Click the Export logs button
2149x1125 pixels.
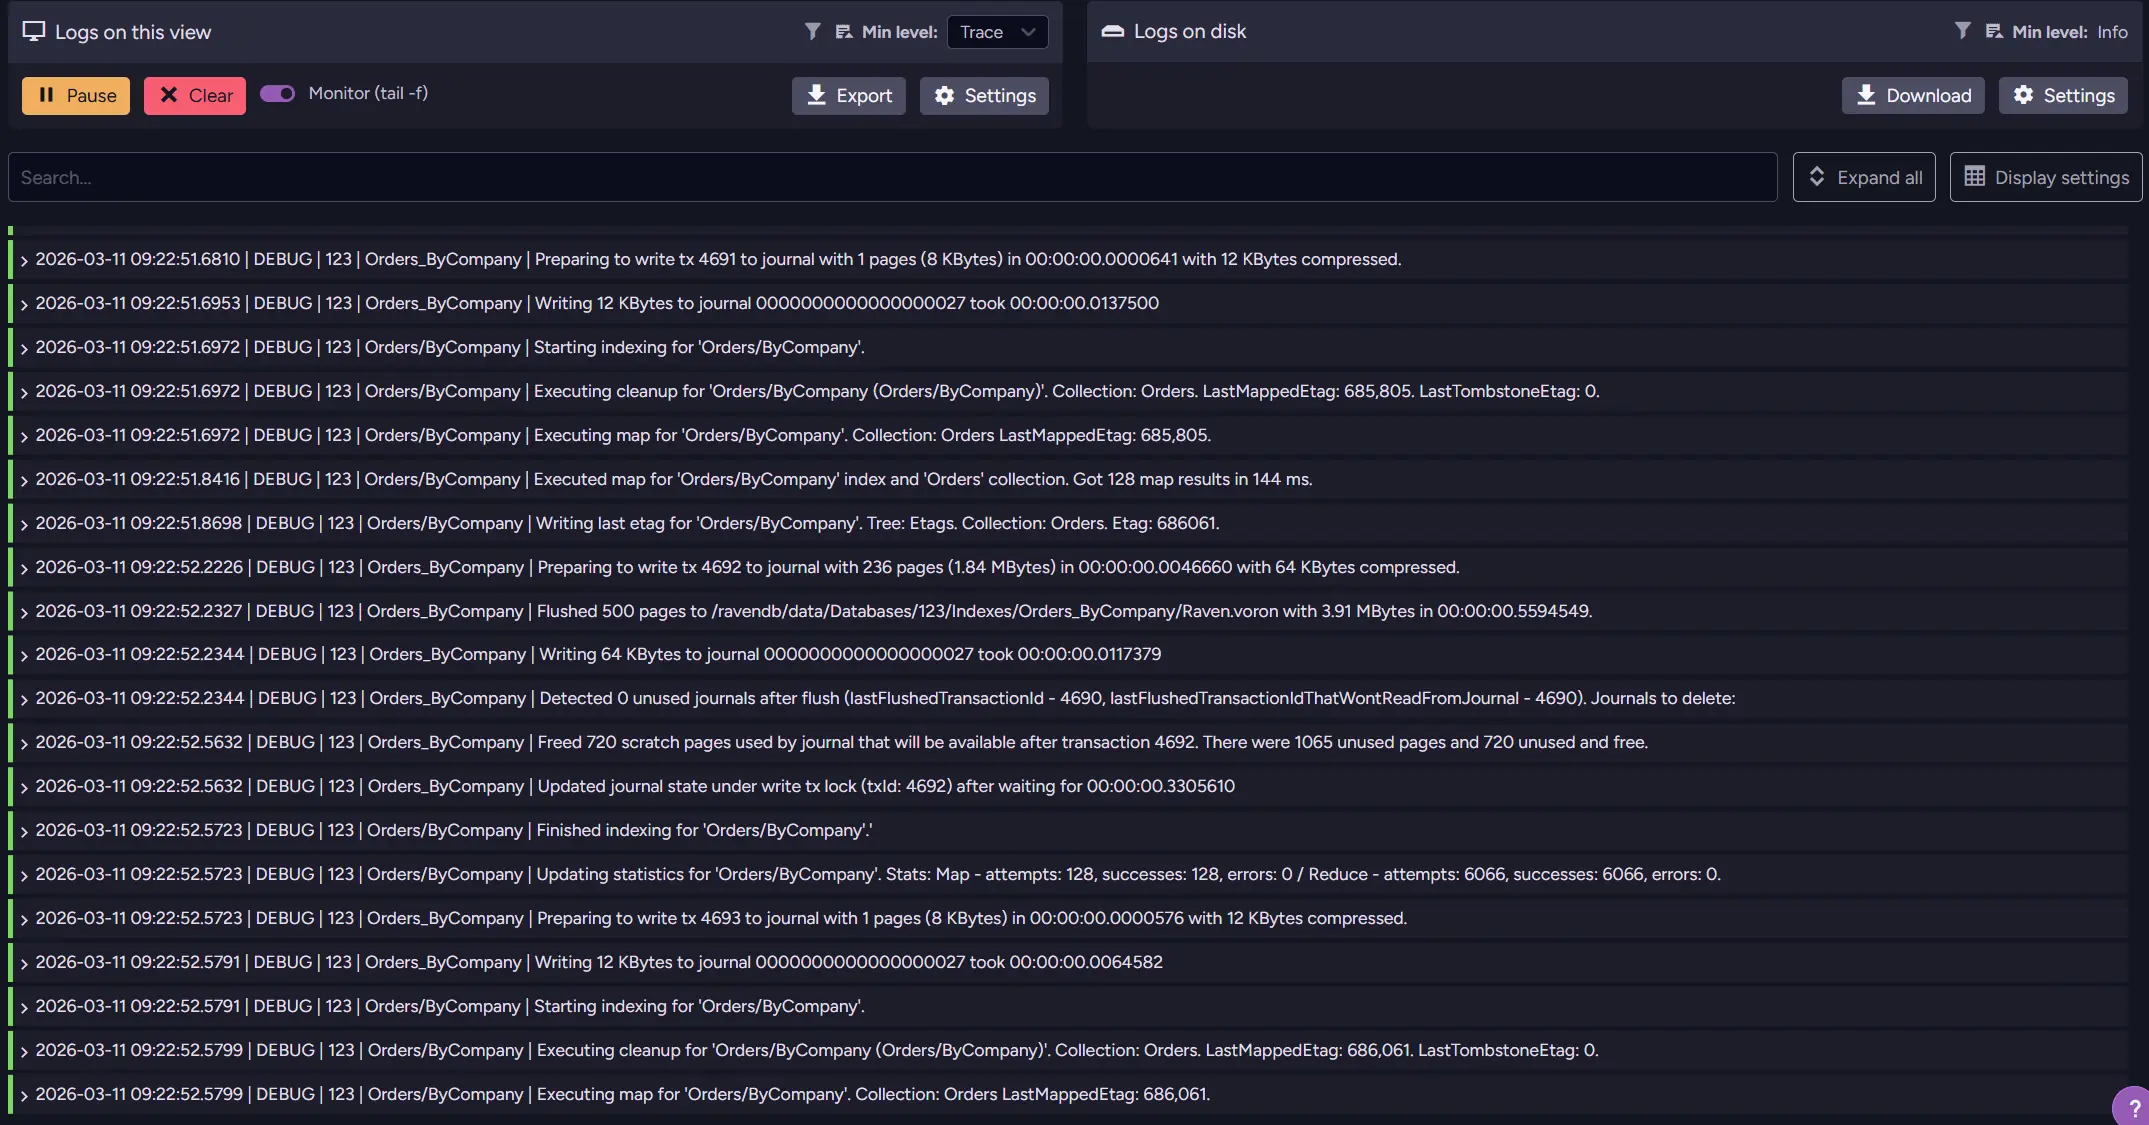coord(848,96)
